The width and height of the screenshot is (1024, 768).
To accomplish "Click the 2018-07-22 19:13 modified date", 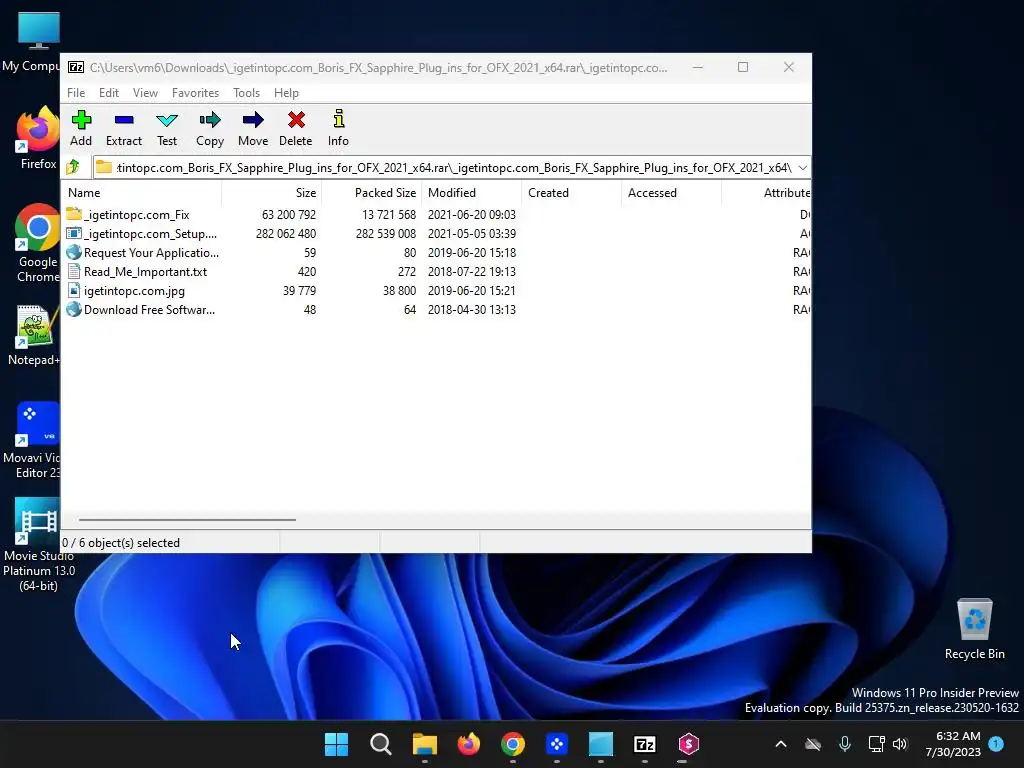I will coord(472,271).
